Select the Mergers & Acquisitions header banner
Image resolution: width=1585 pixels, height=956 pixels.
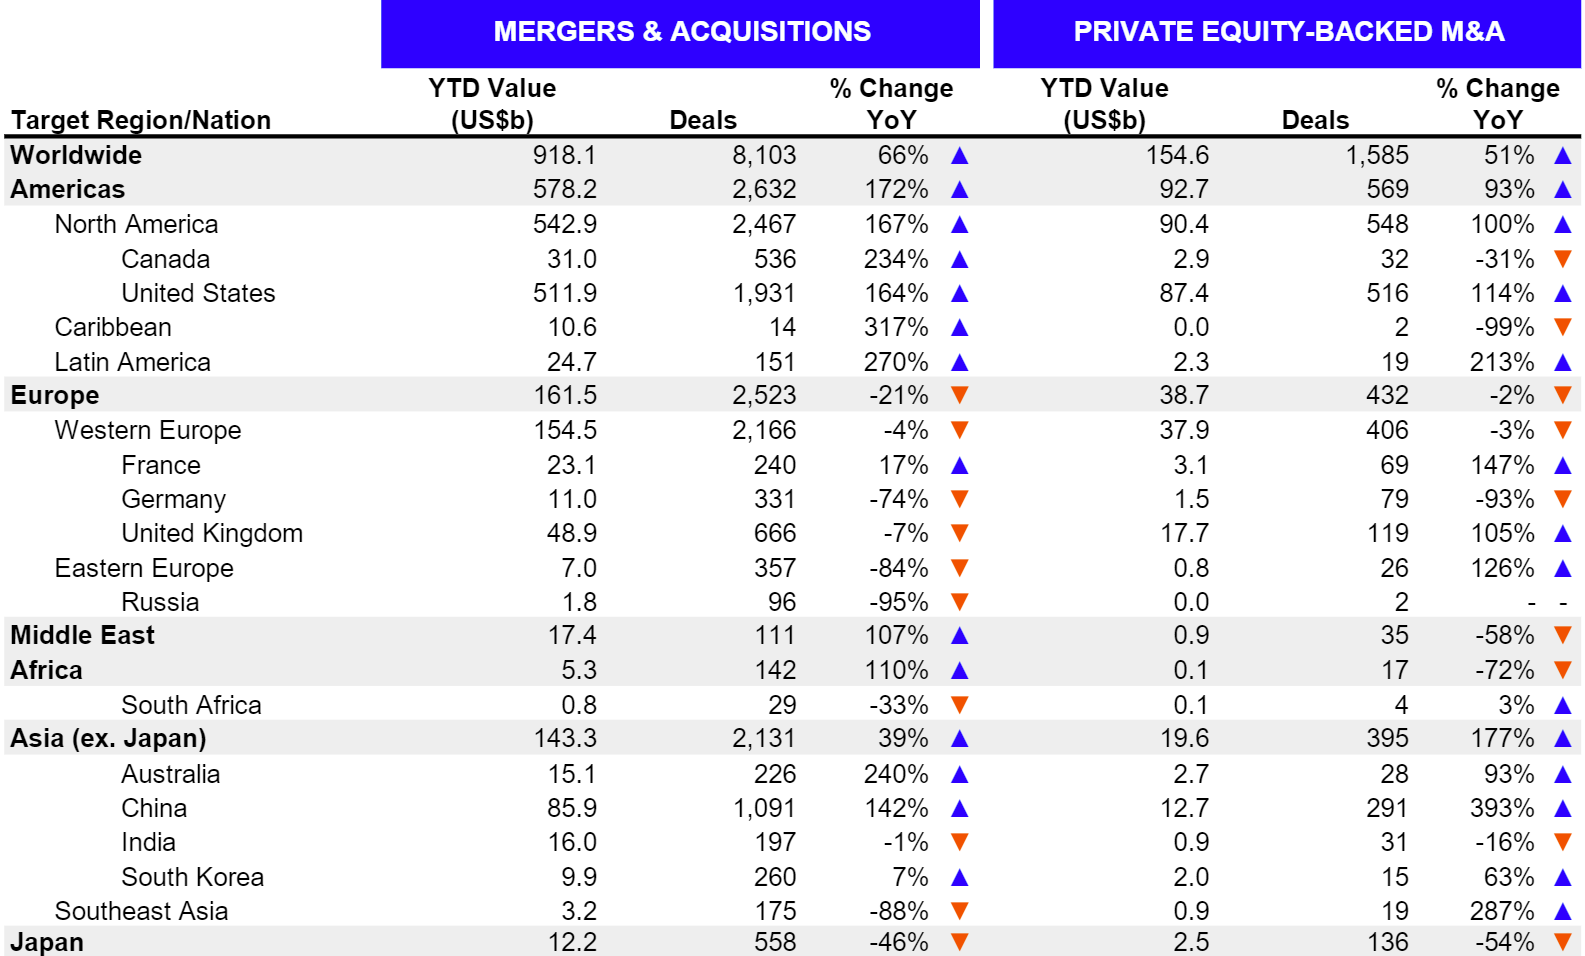click(x=681, y=32)
